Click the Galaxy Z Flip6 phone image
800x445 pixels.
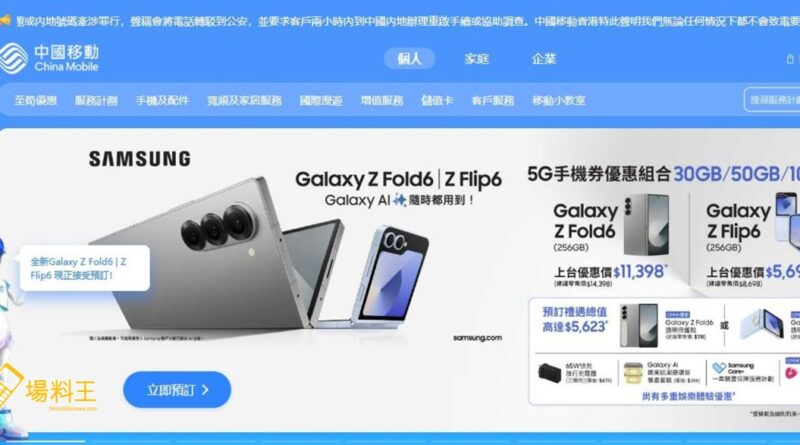coord(390,278)
